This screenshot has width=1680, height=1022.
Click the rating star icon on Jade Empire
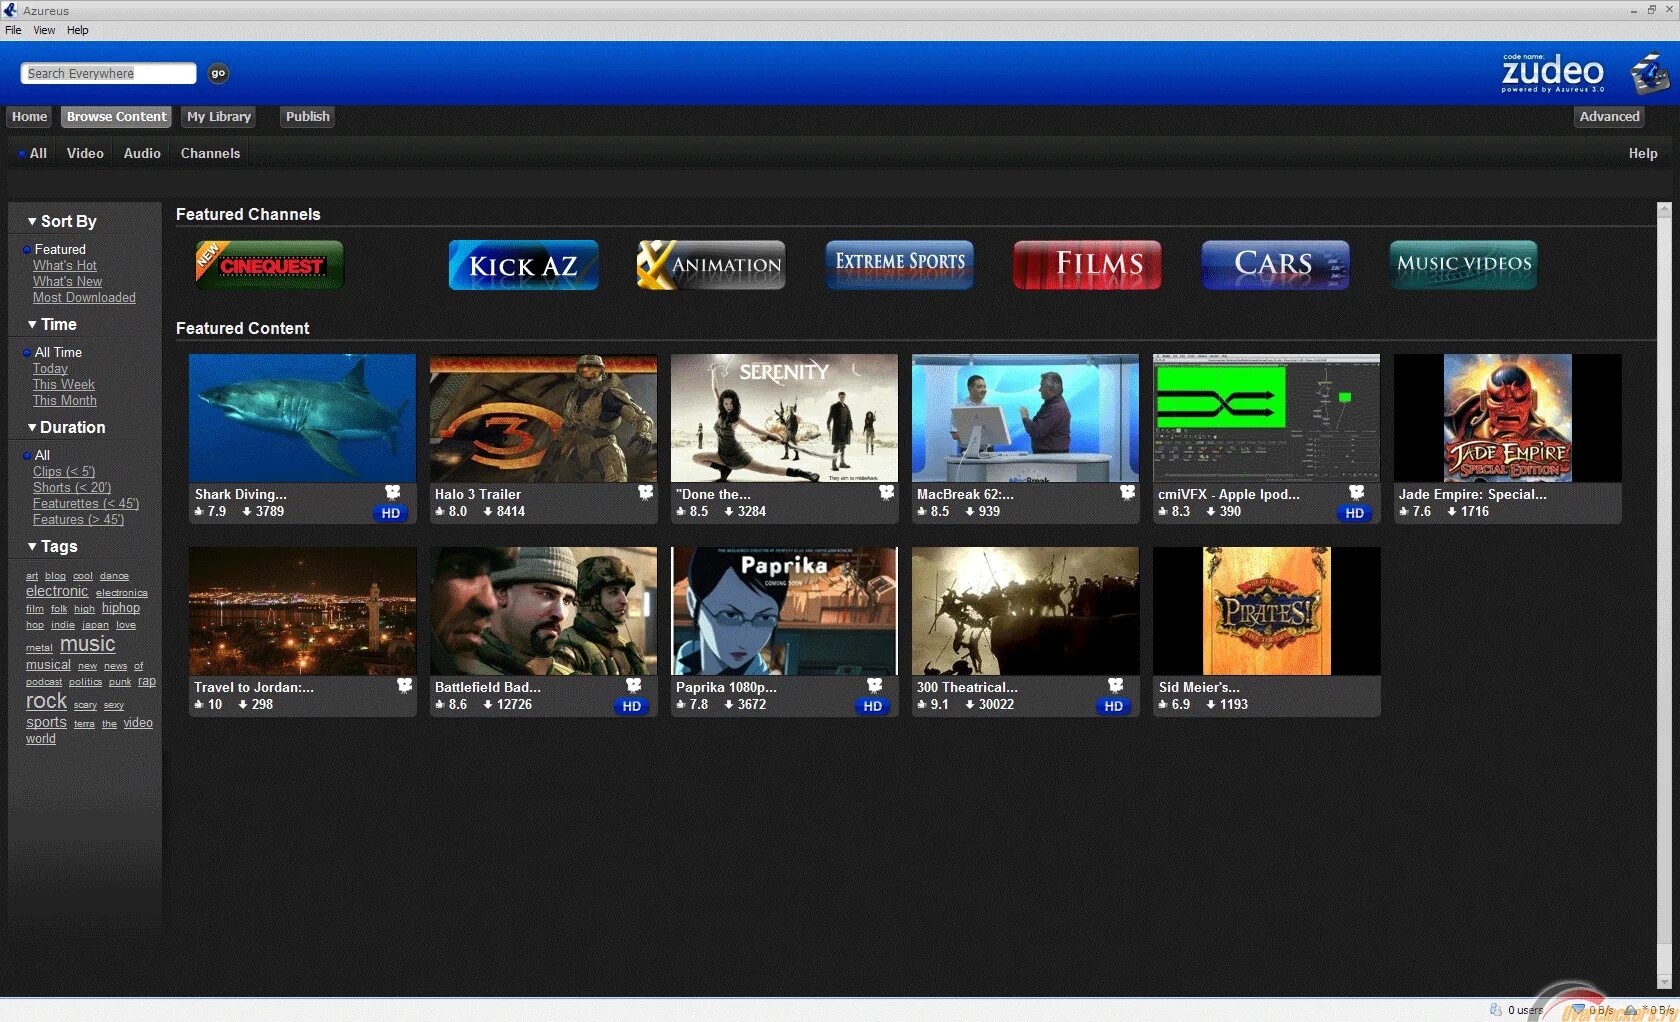[x=1404, y=512]
